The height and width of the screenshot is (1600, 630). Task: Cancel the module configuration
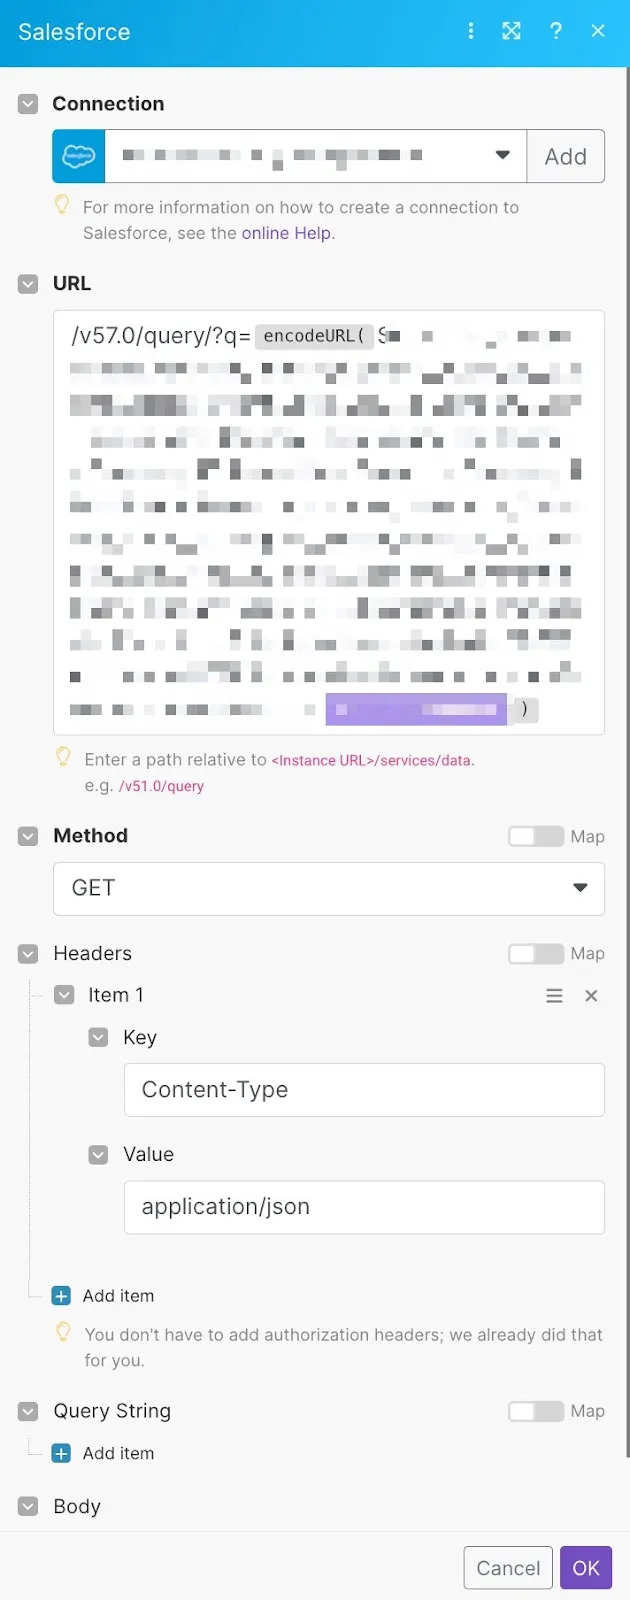pyautogui.click(x=507, y=1567)
